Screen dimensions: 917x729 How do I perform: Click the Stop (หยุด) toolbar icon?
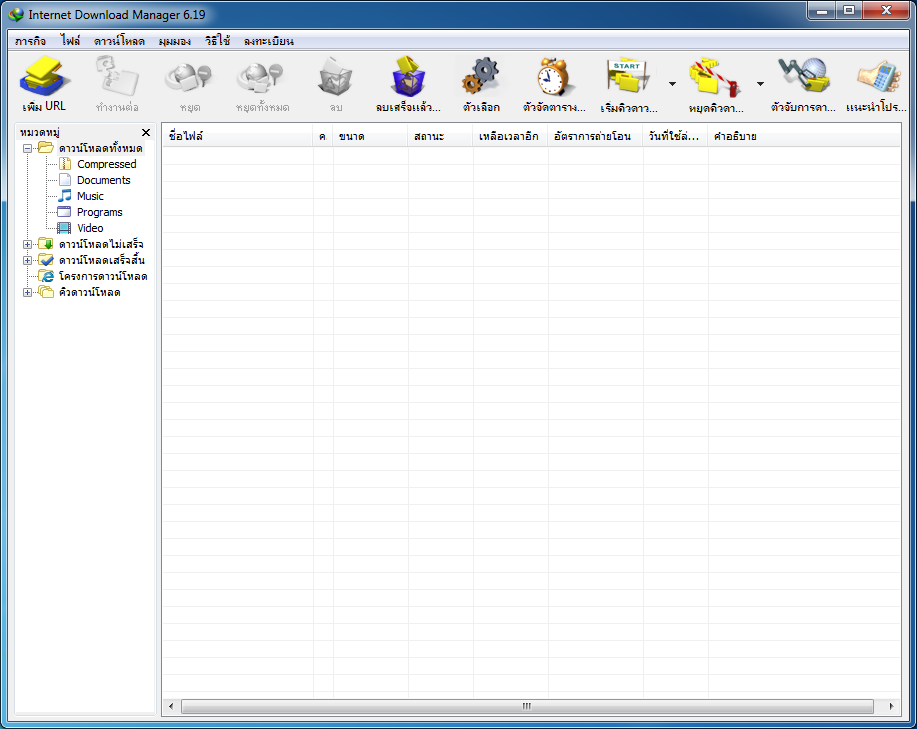pyautogui.click(x=188, y=78)
